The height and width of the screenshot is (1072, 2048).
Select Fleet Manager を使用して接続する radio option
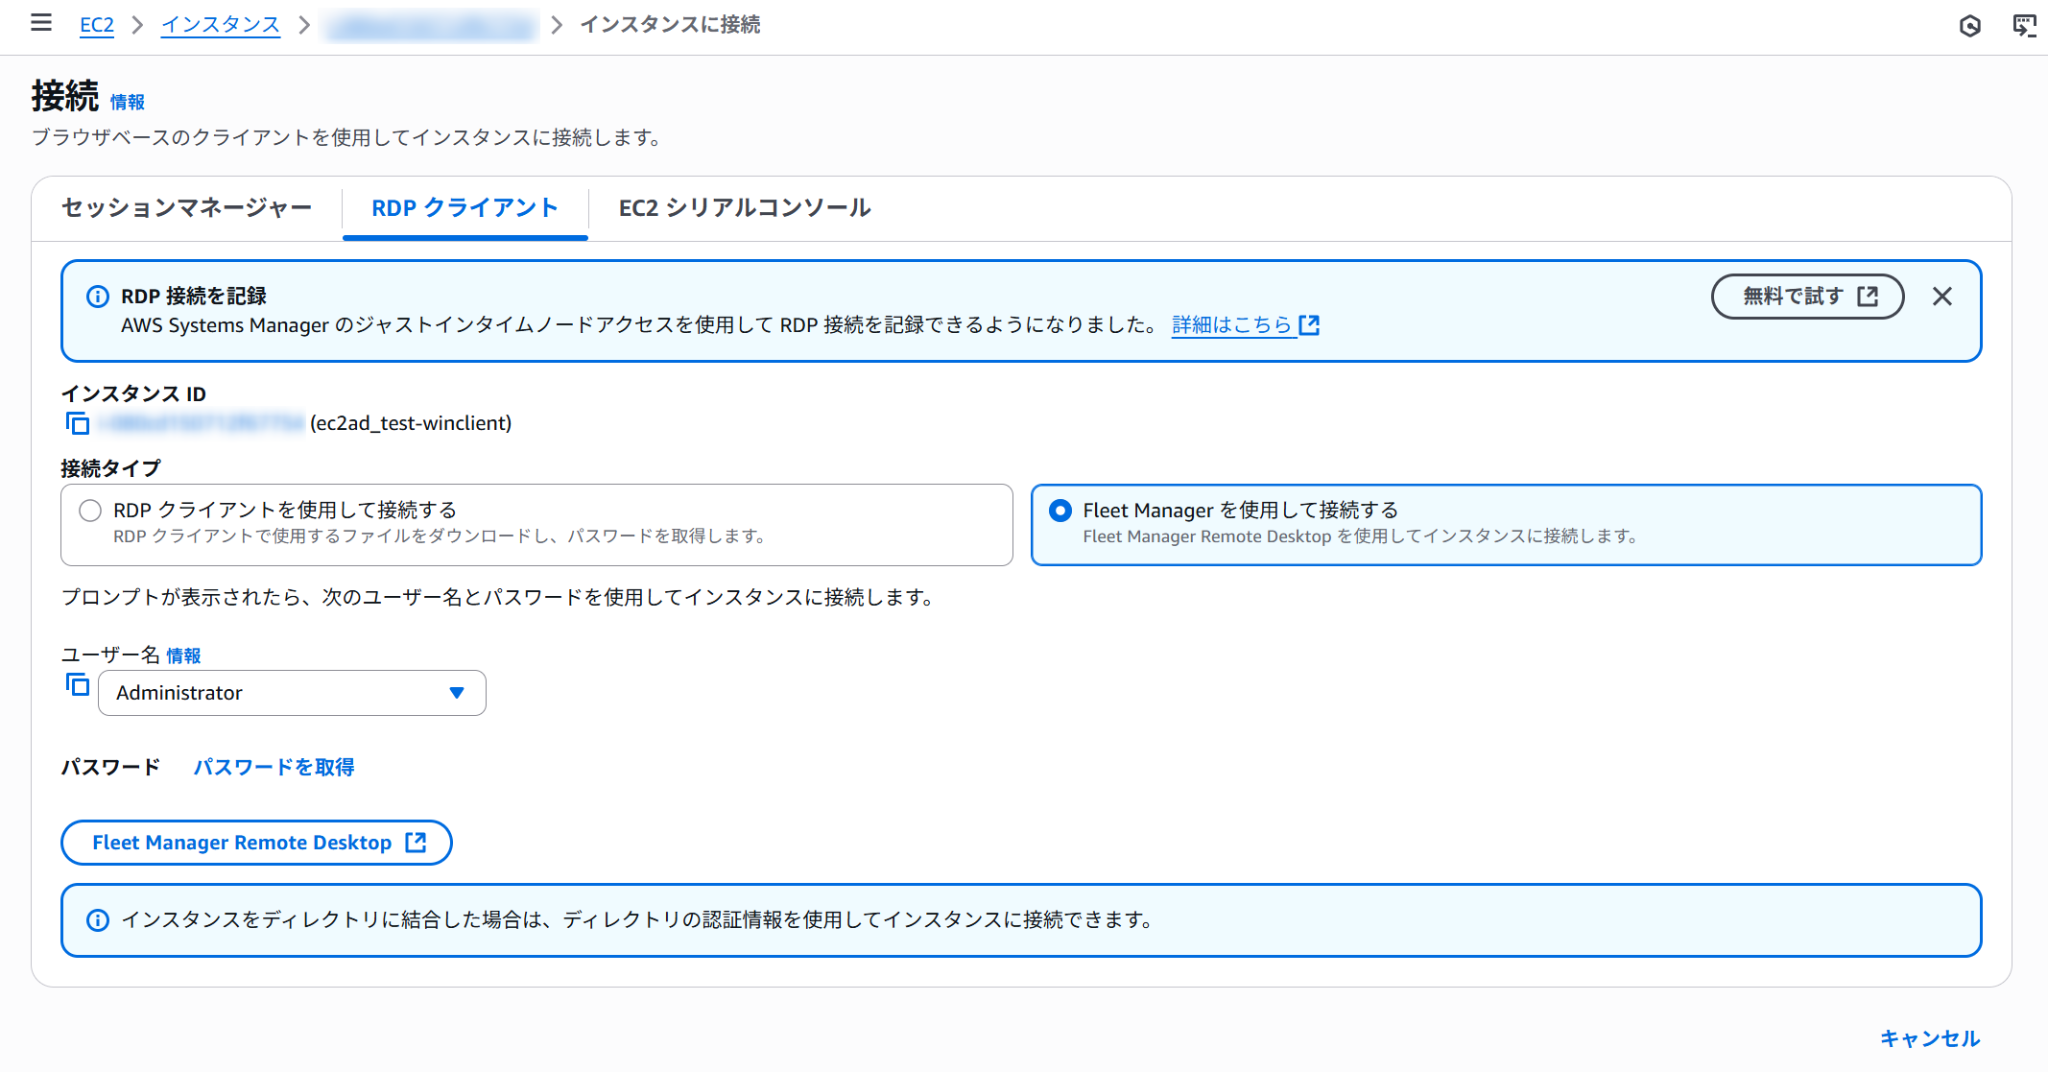pos(1060,511)
